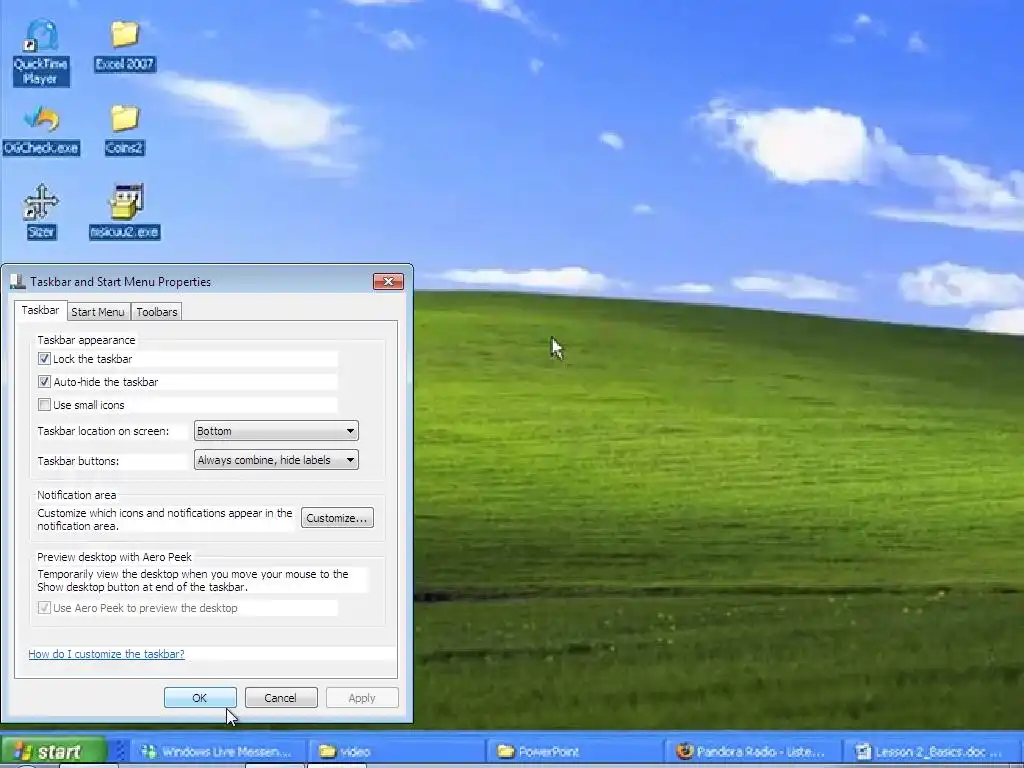This screenshot has width=1024, height=768.
Task: Switch to the Toolbars tab
Action: point(157,312)
